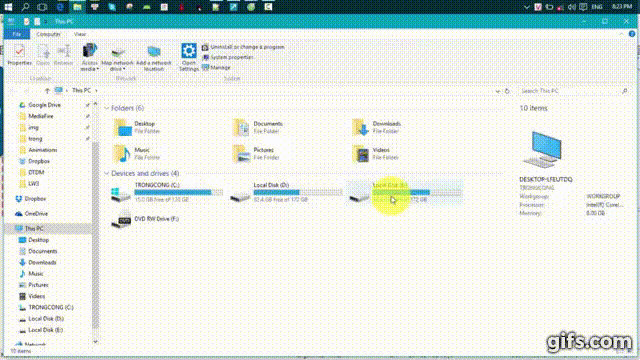Open Pictures under This PC in sidebar
The width and height of the screenshot is (640, 360).
[38, 285]
